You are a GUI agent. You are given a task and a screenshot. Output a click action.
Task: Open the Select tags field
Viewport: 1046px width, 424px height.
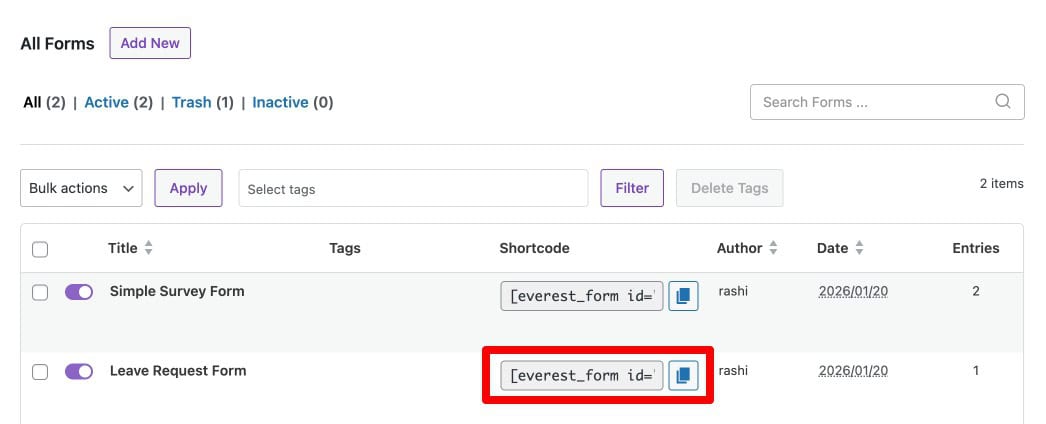pos(414,188)
